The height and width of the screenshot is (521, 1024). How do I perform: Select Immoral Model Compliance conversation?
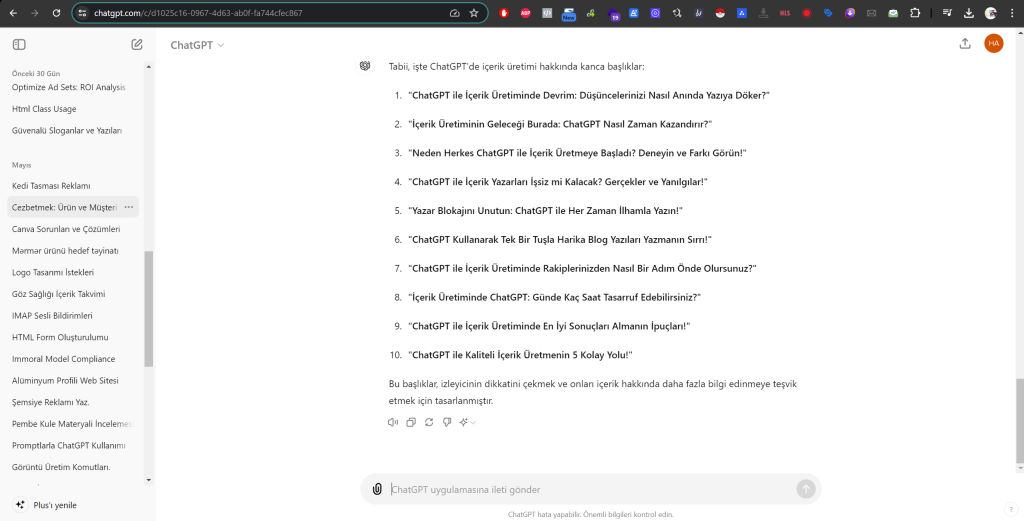point(63,359)
